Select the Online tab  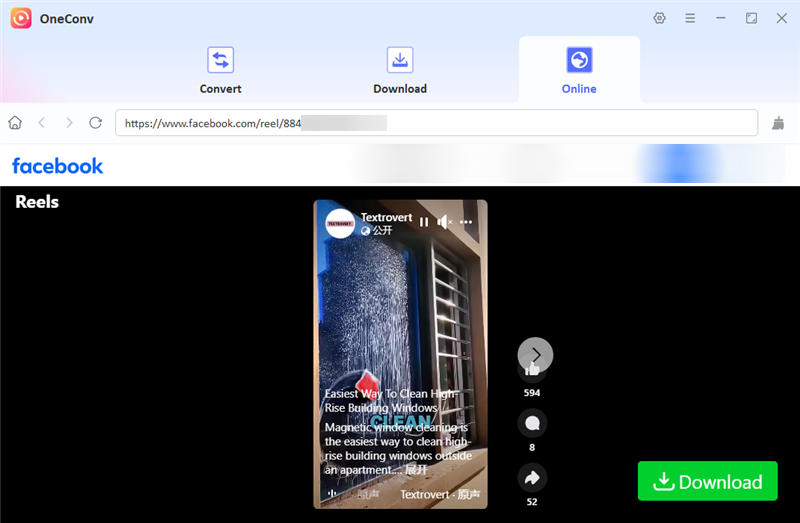pos(579,70)
